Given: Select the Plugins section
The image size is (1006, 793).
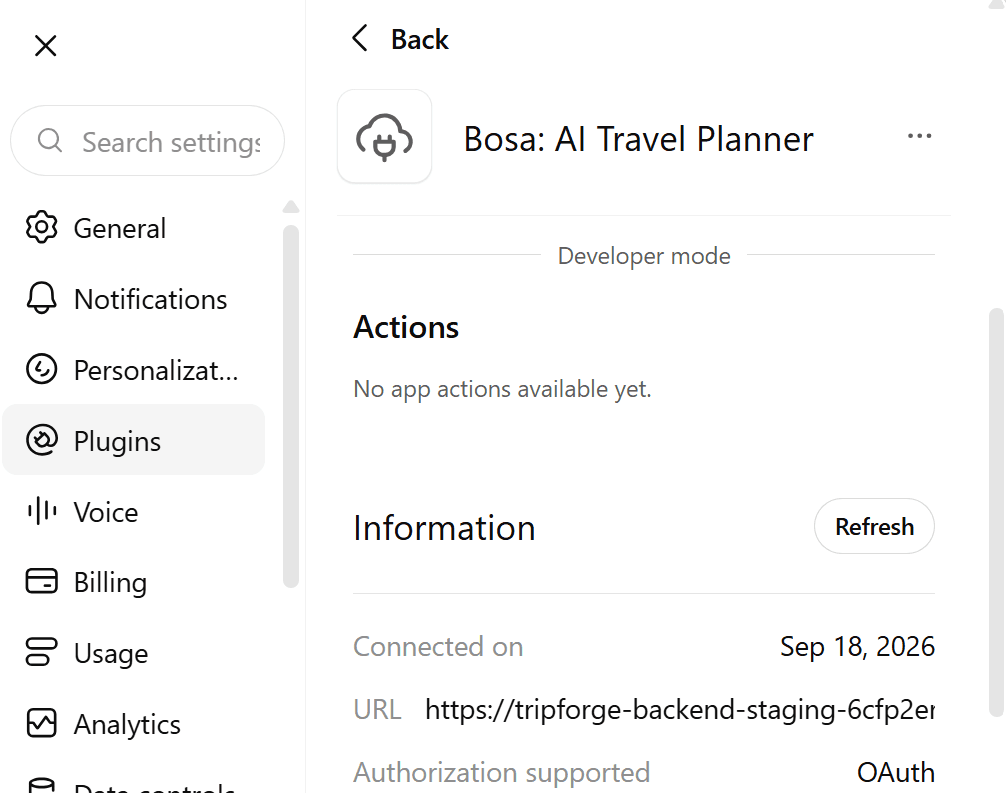Looking at the screenshot, I should (133, 440).
